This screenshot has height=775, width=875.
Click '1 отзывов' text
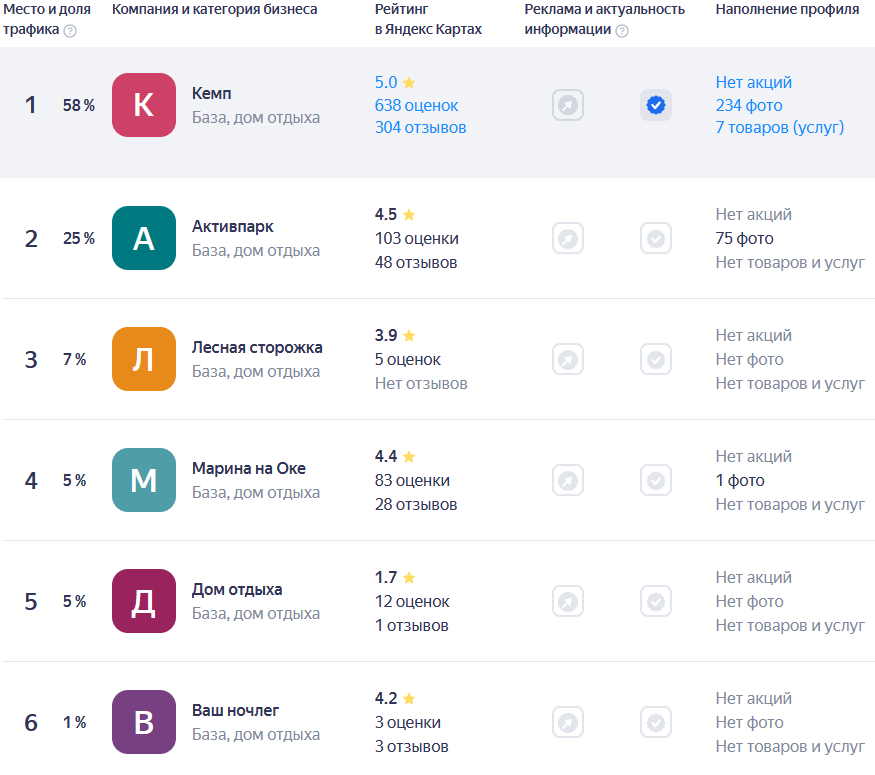411,626
